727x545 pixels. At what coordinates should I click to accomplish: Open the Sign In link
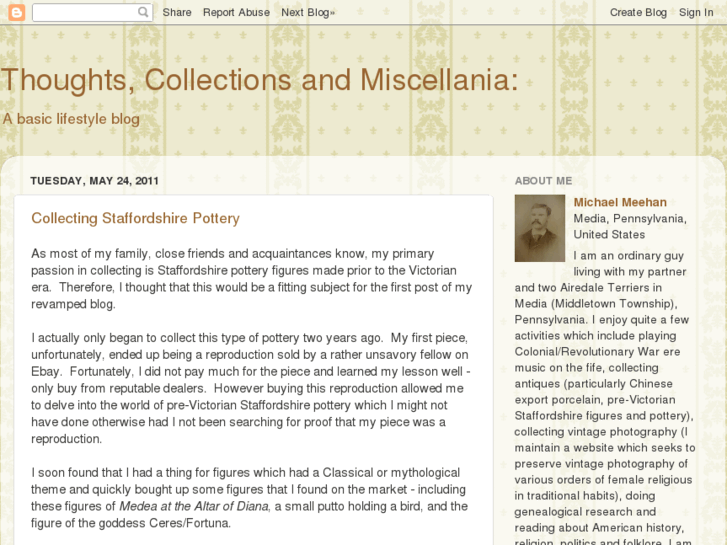696,12
